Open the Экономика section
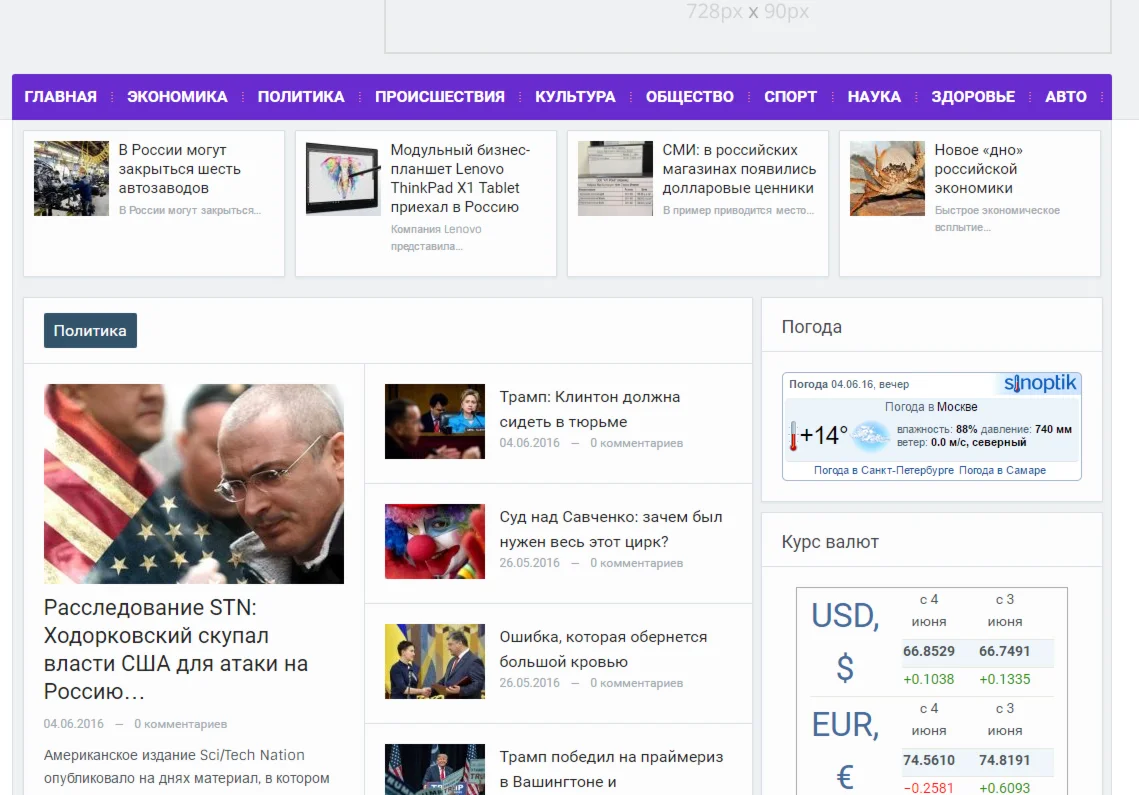Viewport: 1139px width, 795px height. click(177, 97)
